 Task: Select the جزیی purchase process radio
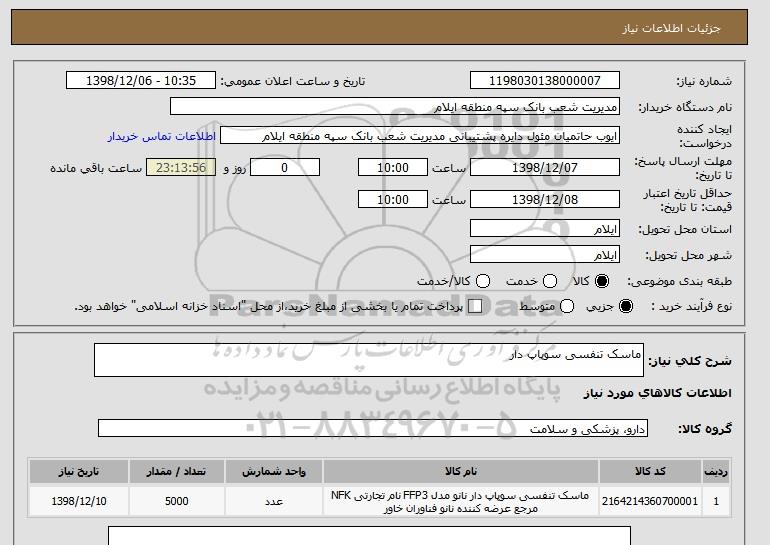click(626, 306)
